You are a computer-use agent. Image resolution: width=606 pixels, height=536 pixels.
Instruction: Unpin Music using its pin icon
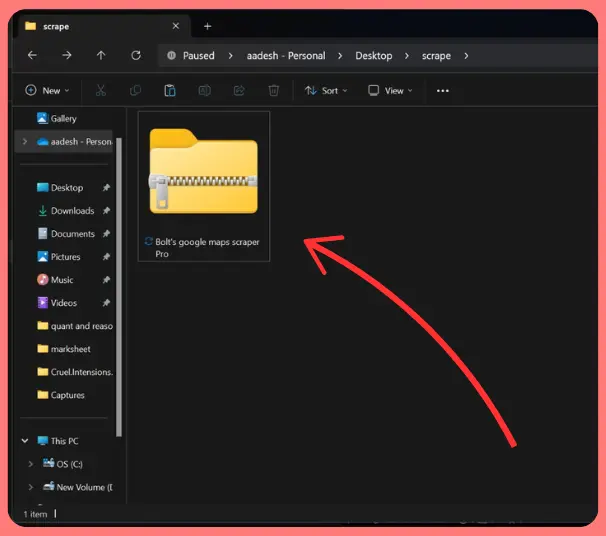(x=106, y=279)
